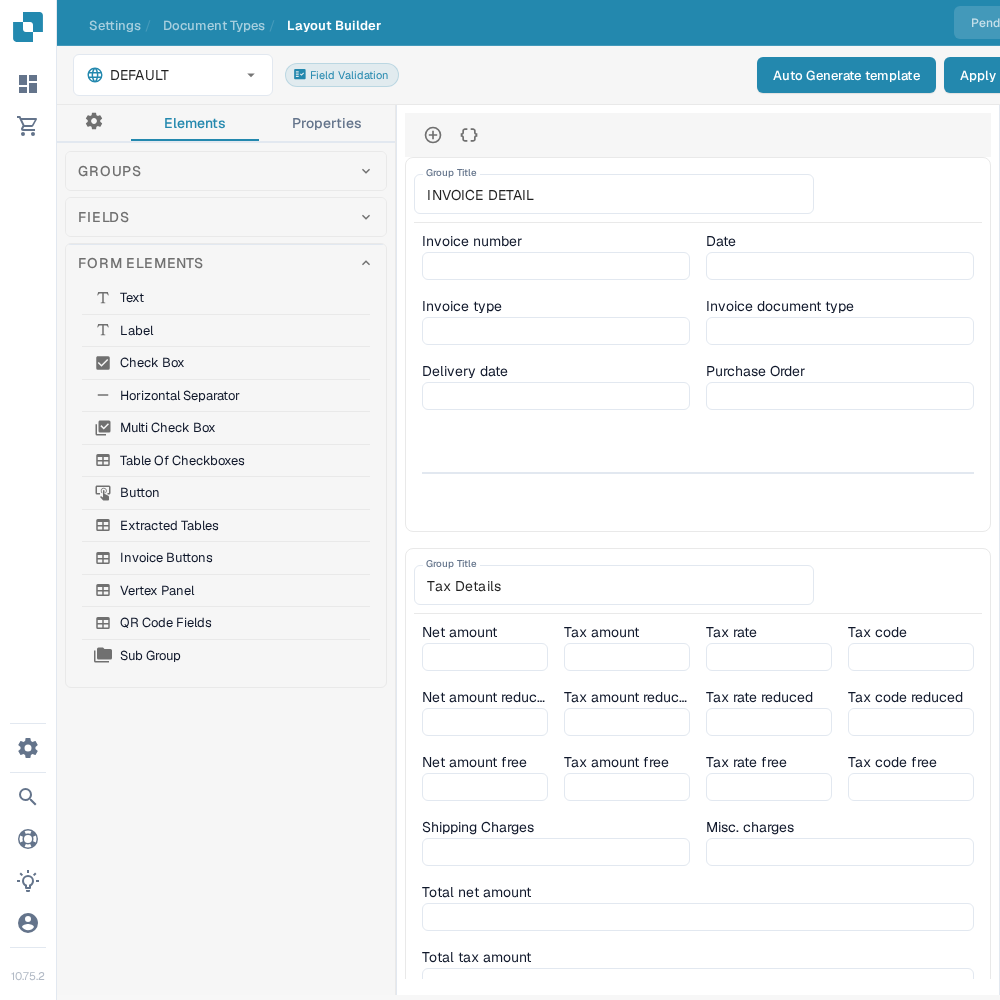Open the user account icon
The image size is (1000, 1000).
(x=28, y=923)
